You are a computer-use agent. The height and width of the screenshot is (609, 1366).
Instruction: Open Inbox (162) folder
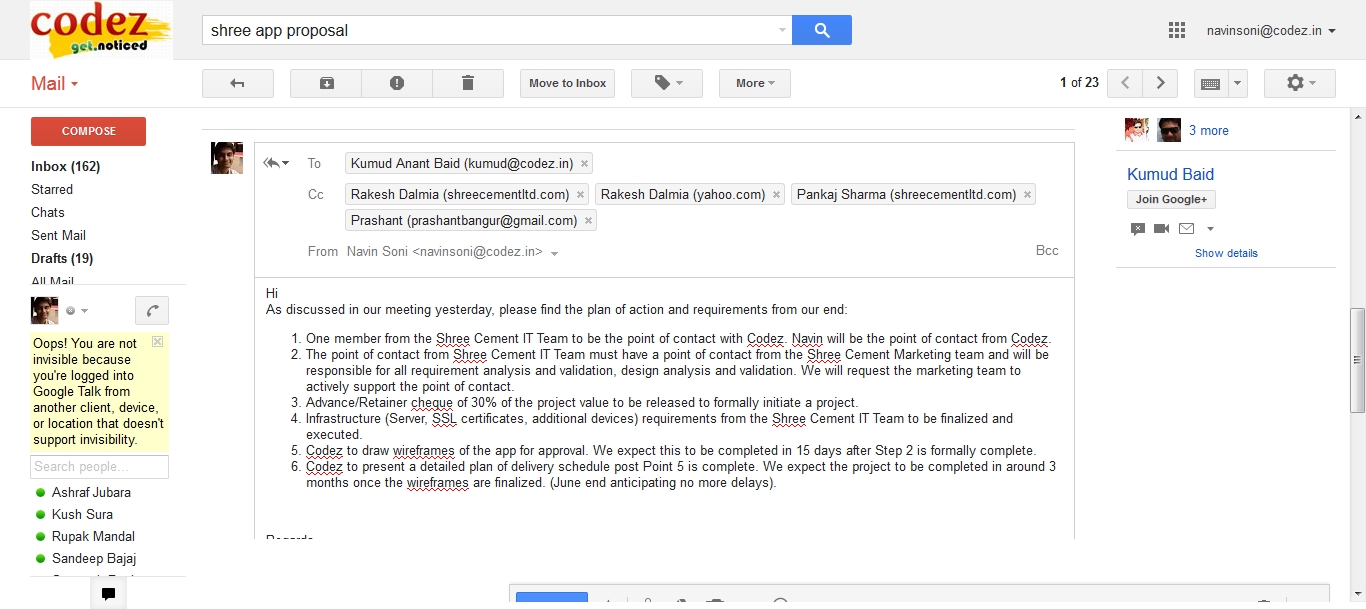tap(66, 166)
